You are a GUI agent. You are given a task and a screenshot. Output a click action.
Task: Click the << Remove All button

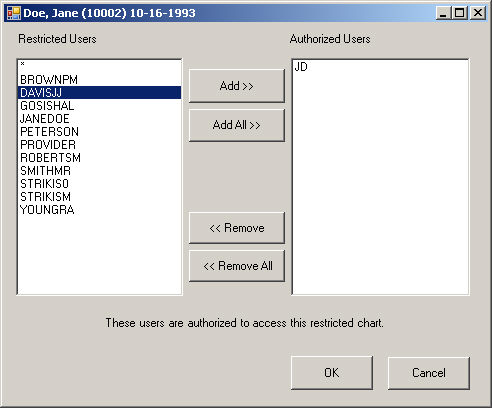237,266
